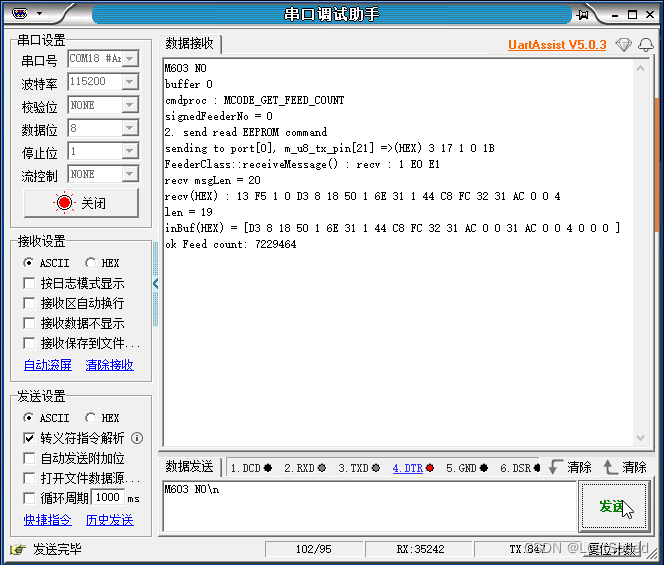Click the send text box with M603 N0
This screenshot has height=565, width=664.
point(369,506)
